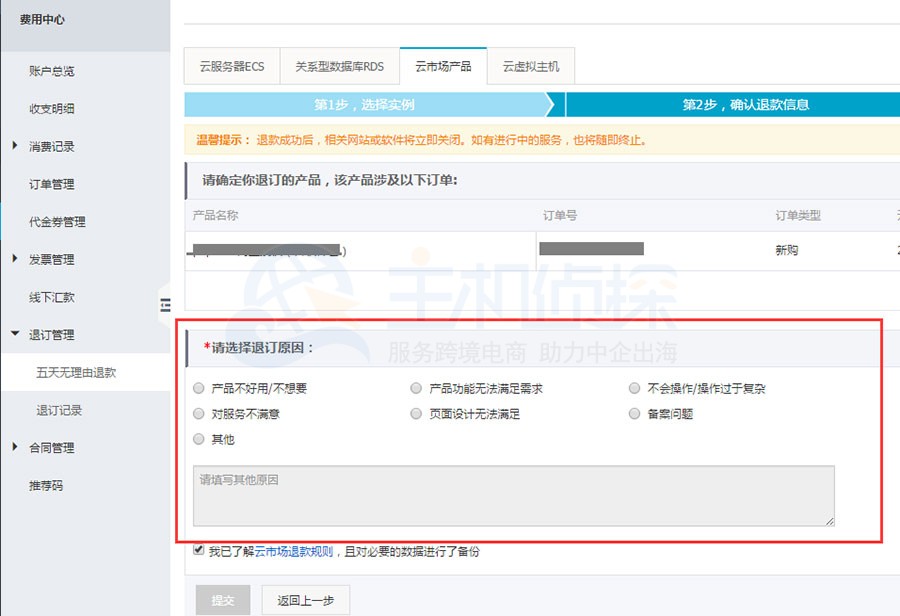The image size is (900, 616).
Task: Collapse the 退订管理 section
Action: tap(45, 334)
